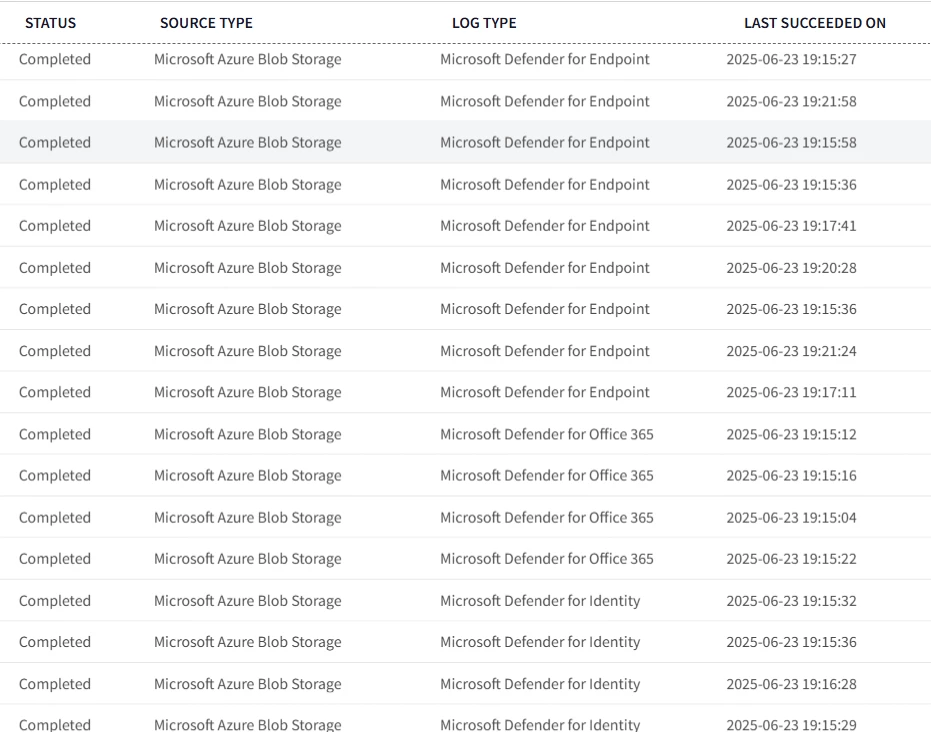Click Microsoft Azure Blob Storage in 19:20:28 row
Viewport: 931px width, 732px height.
click(248, 268)
